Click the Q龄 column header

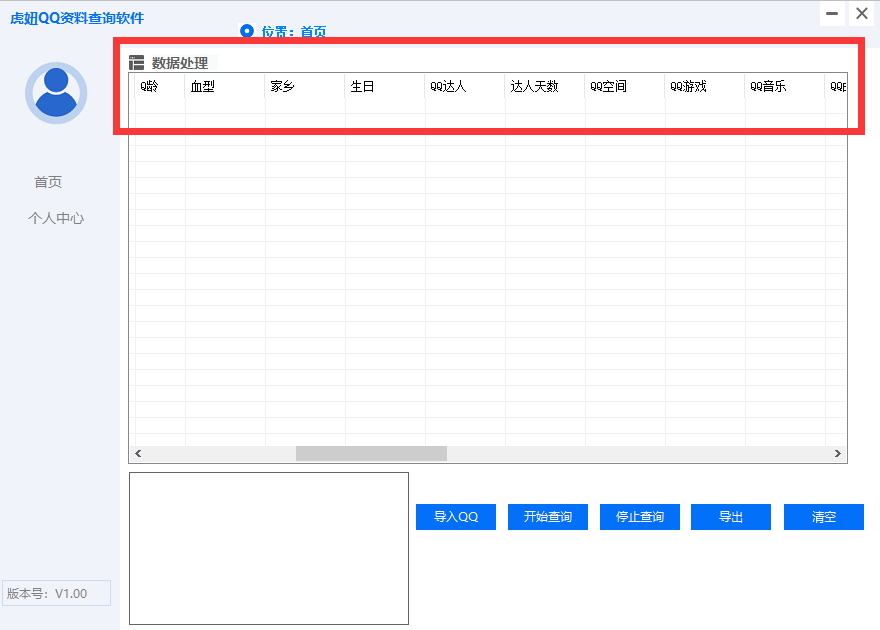coord(160,86)
